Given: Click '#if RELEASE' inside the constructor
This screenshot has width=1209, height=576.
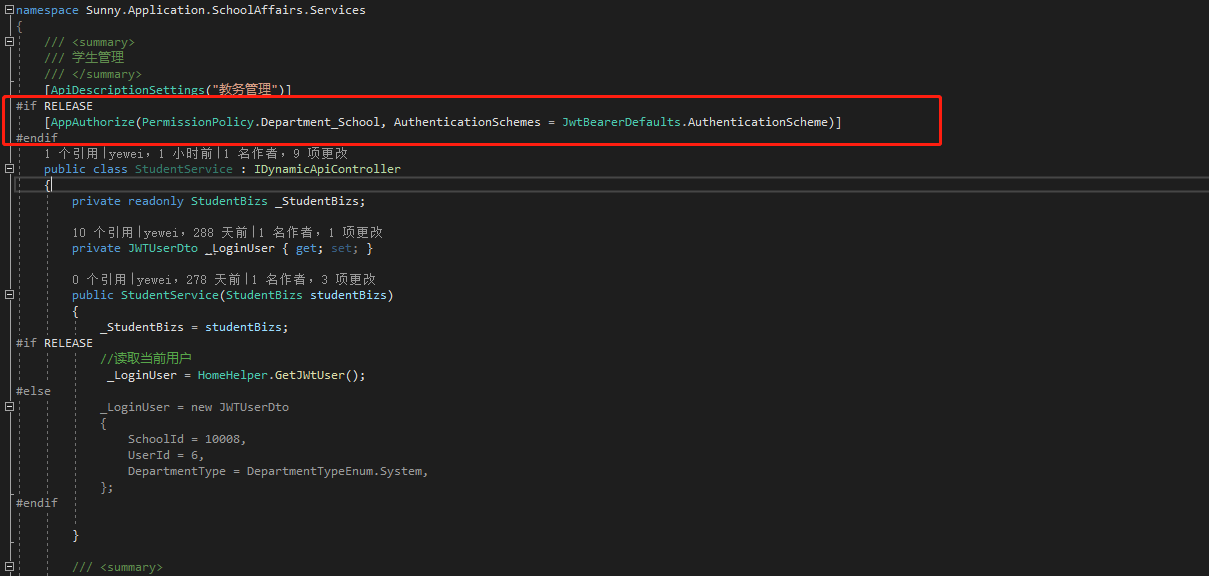Looking at the screenshot, I should pyautogui.click(x=54, y=343).
